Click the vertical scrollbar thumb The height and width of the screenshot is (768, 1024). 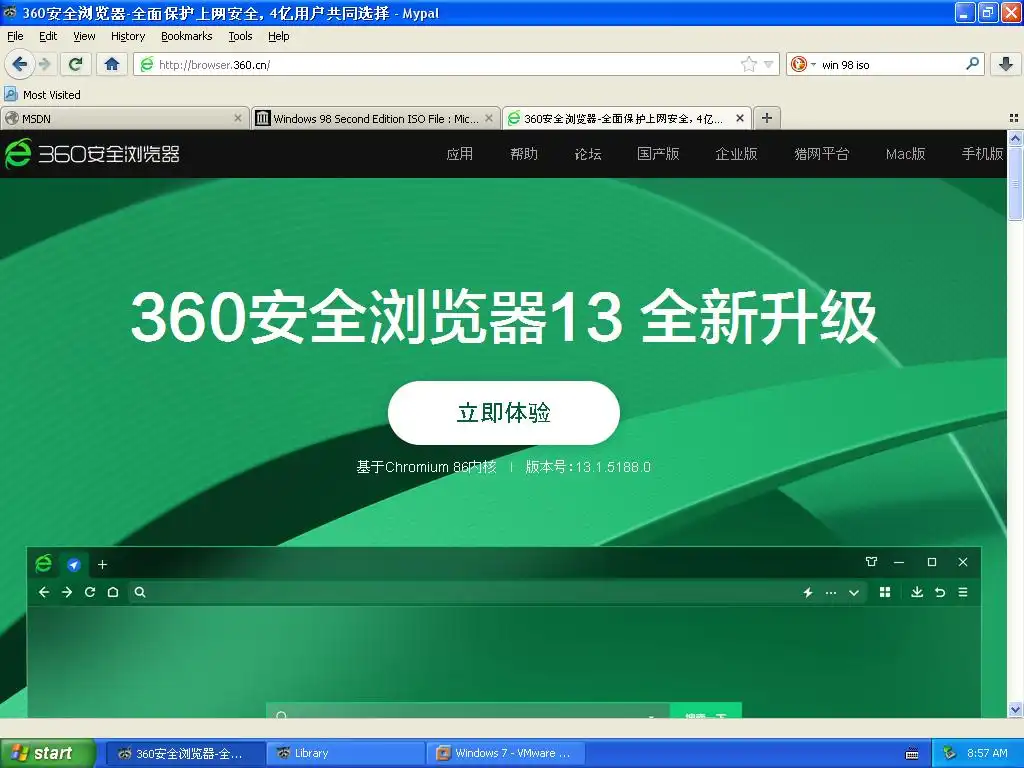point(1015,184)
